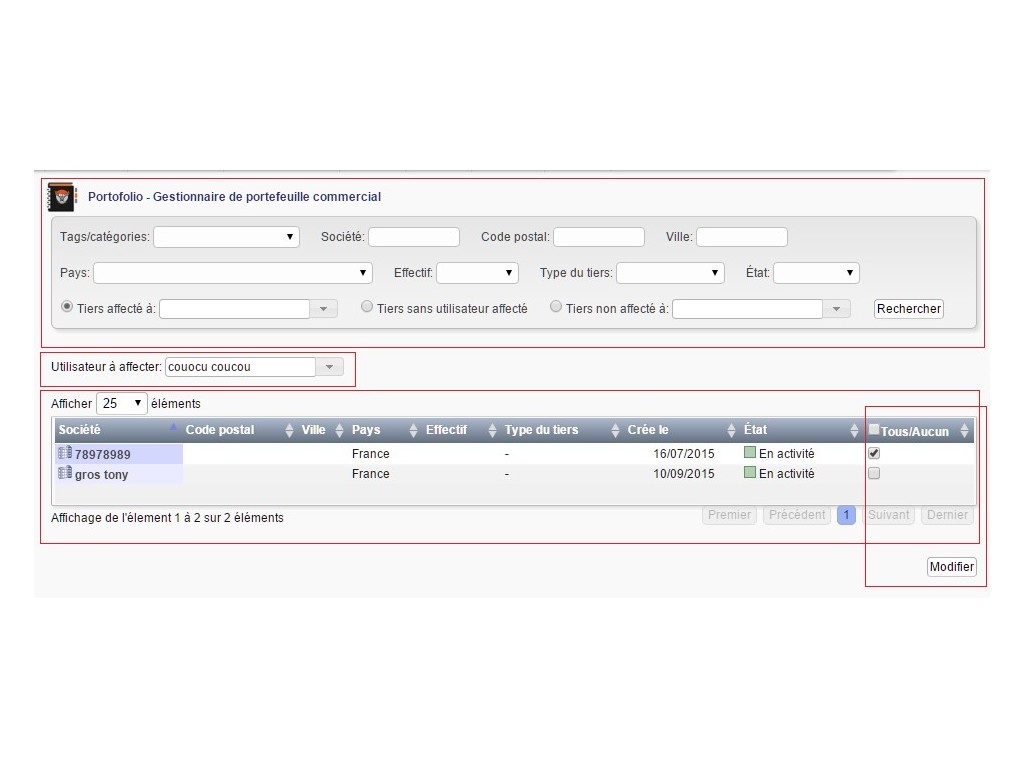Select the Tiers affecté à radio button
This screenshot has height=768, width=1024.
pos(67,306)
